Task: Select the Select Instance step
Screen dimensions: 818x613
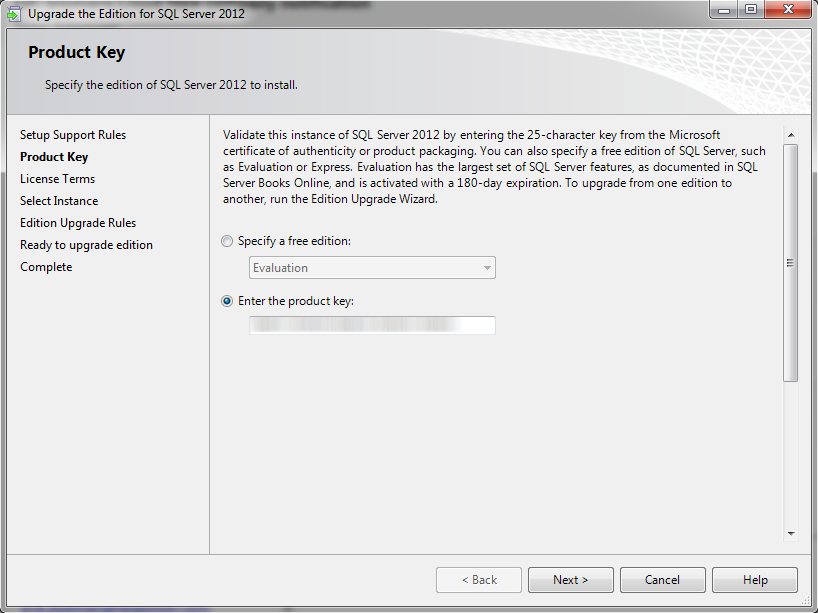Action: coord(59,201)
